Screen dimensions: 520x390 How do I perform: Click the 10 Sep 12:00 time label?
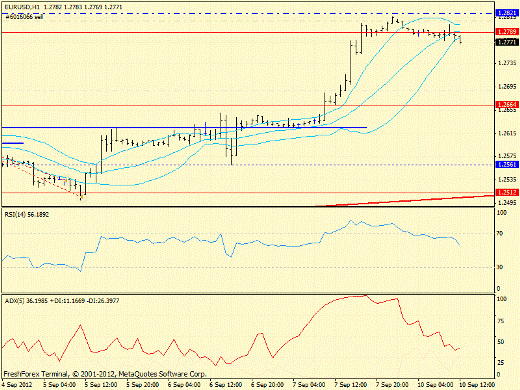pyautogui.click(x=477, y=385)
